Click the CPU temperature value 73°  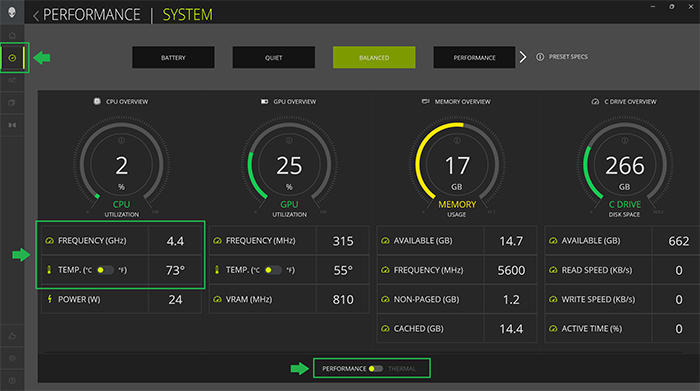(175, 270)
